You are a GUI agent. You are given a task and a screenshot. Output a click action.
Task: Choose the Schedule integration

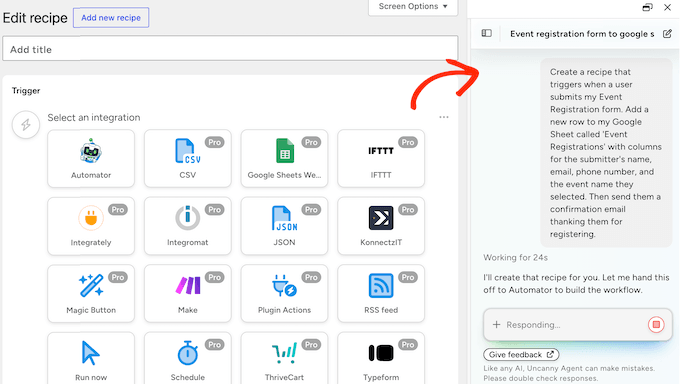[188, 358]
